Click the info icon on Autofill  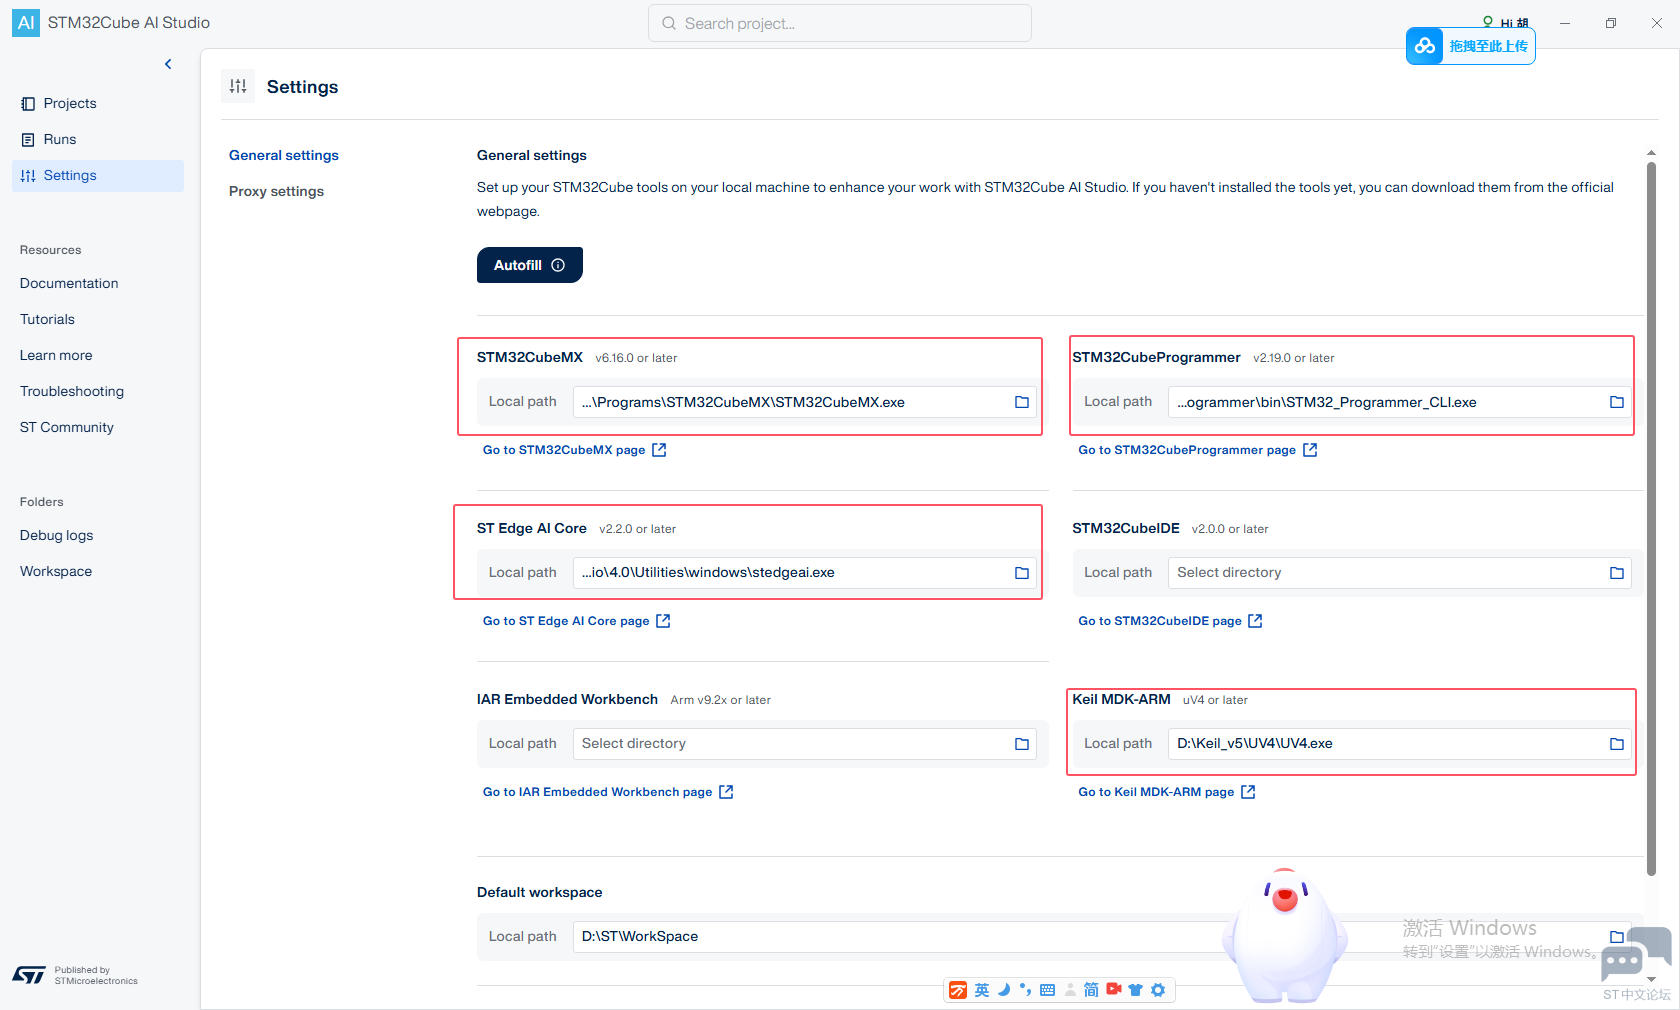(x=558, y=265)
